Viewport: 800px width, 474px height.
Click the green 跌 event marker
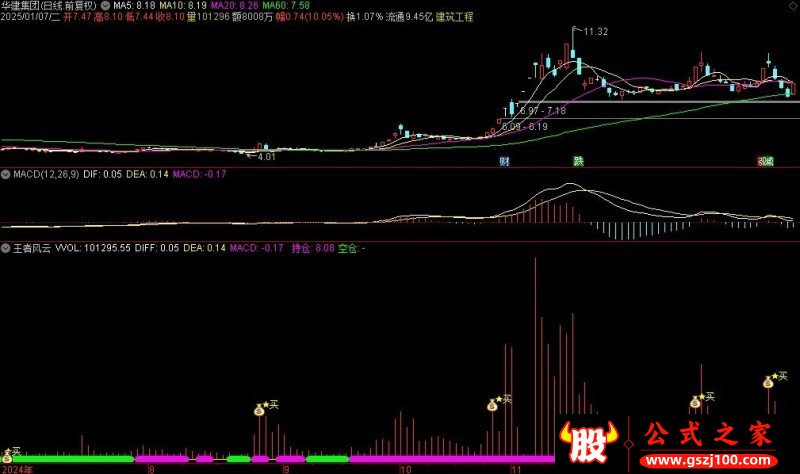point(578,161)
